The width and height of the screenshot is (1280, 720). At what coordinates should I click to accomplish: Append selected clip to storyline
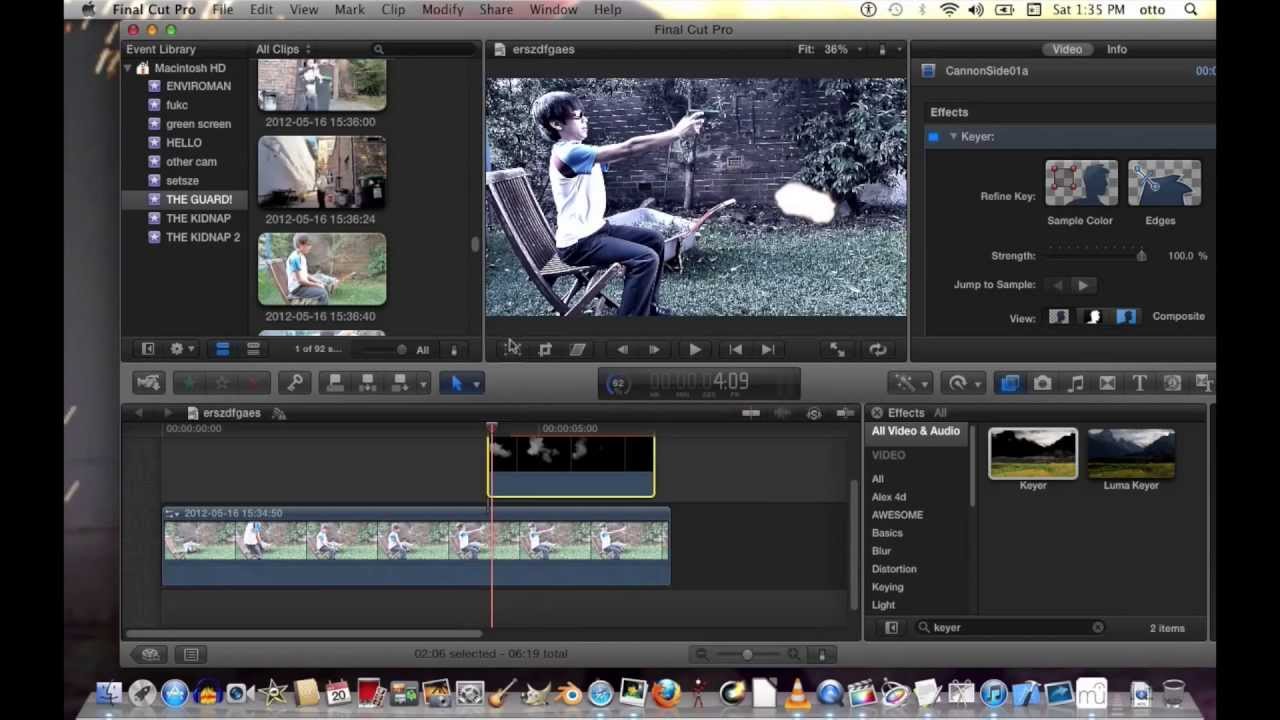[x=400, y=383]
